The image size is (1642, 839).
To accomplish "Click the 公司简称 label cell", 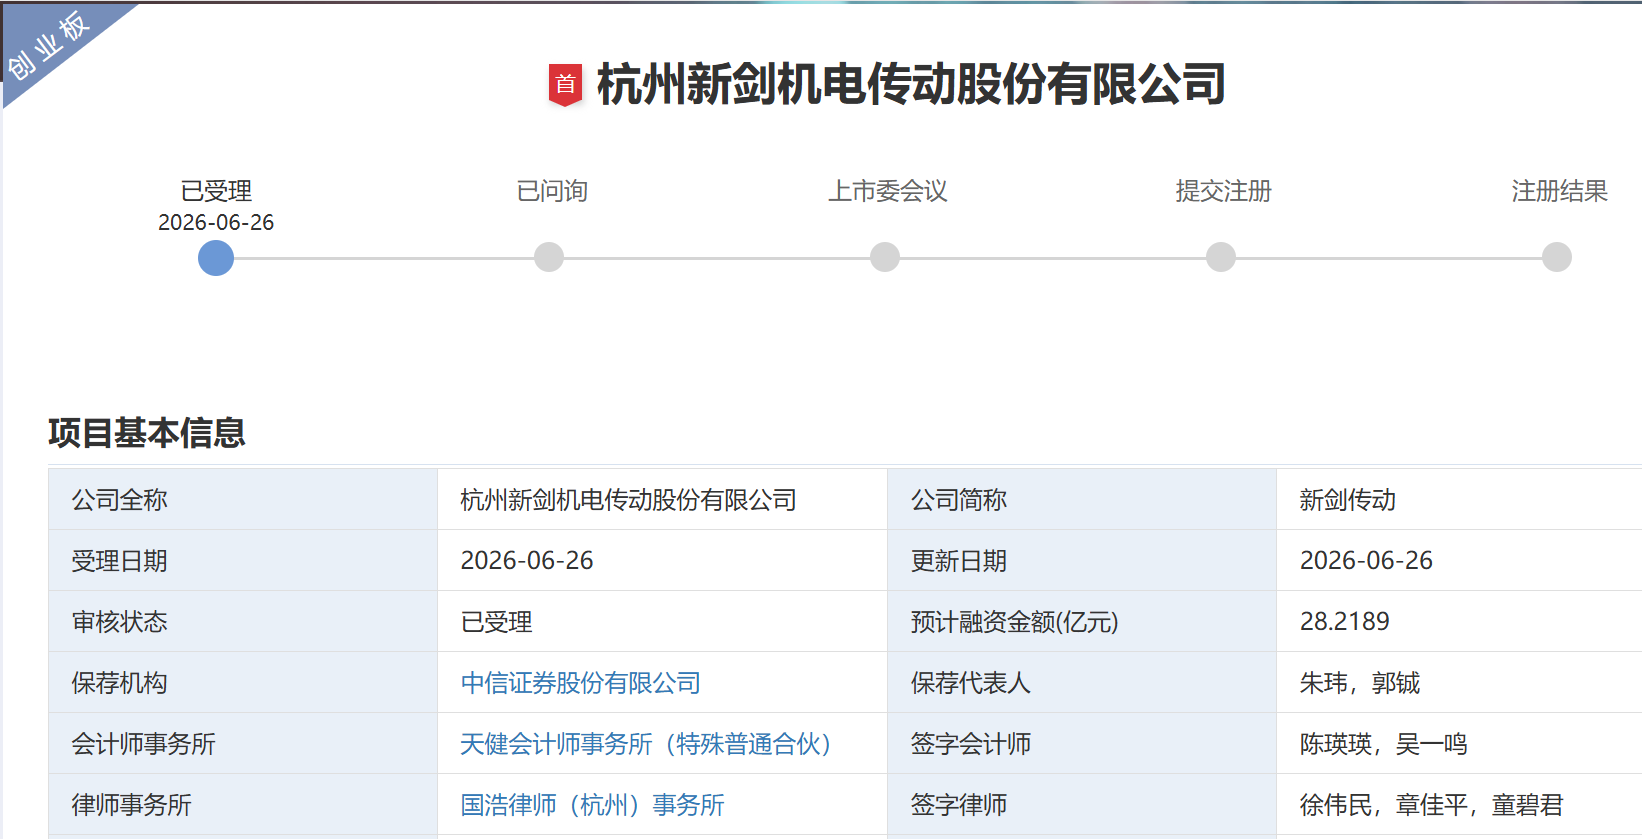I will point(1082,500).
